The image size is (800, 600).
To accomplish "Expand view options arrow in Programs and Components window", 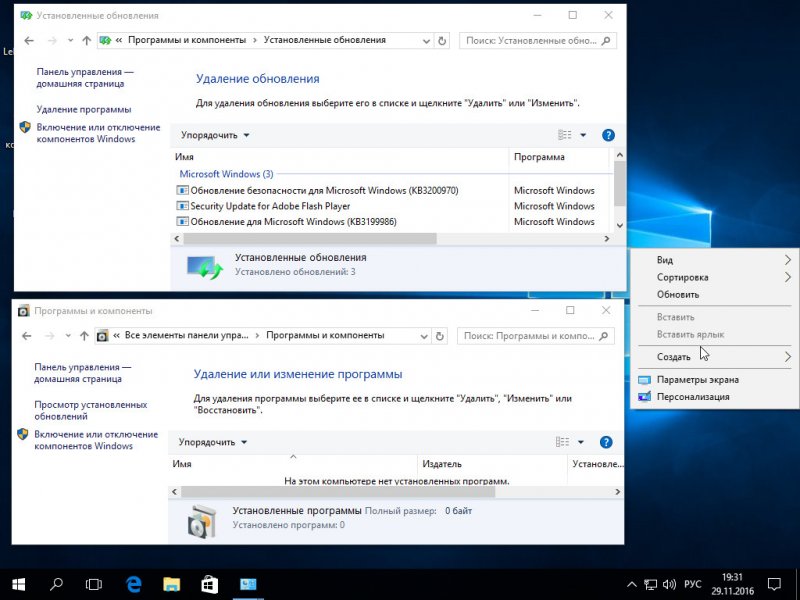I will click(581, 442).
